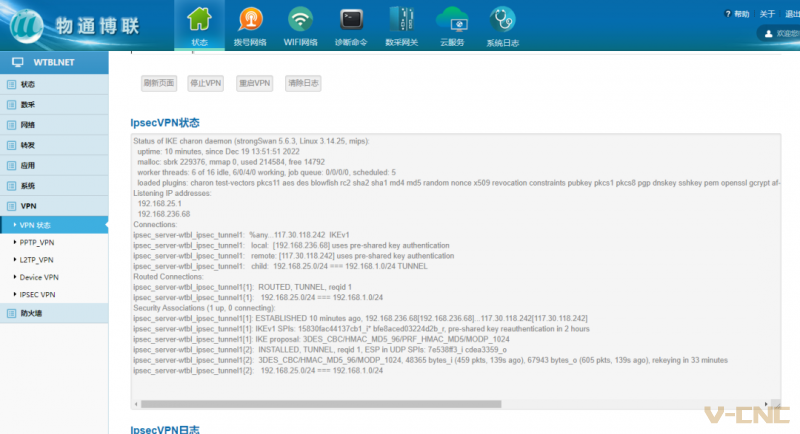Screen dimensions: 800x434
Task: Click the 'malloc: sbrk 229376' line
Action: 231,162
